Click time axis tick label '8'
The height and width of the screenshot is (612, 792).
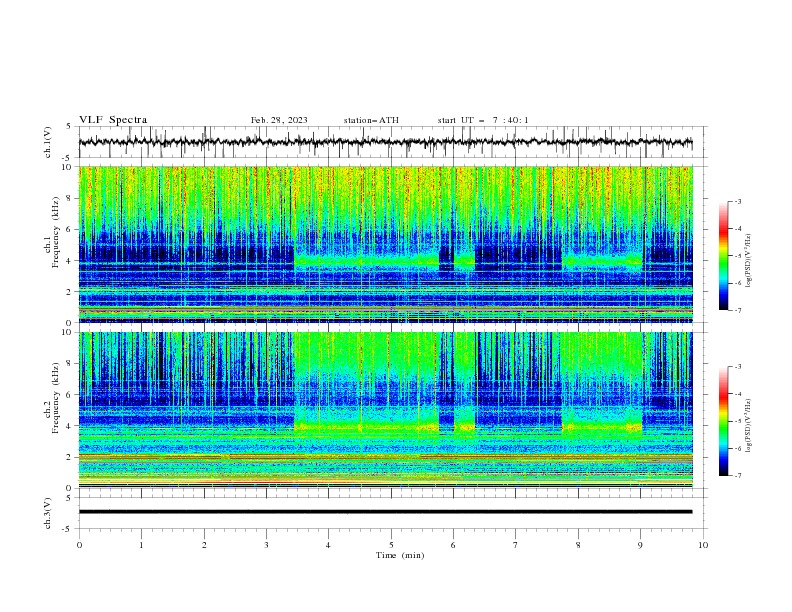[578, 545]
